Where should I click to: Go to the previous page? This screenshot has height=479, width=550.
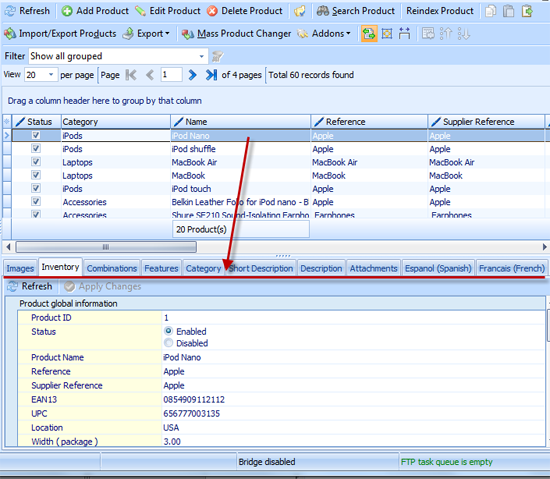pos(150,75)
